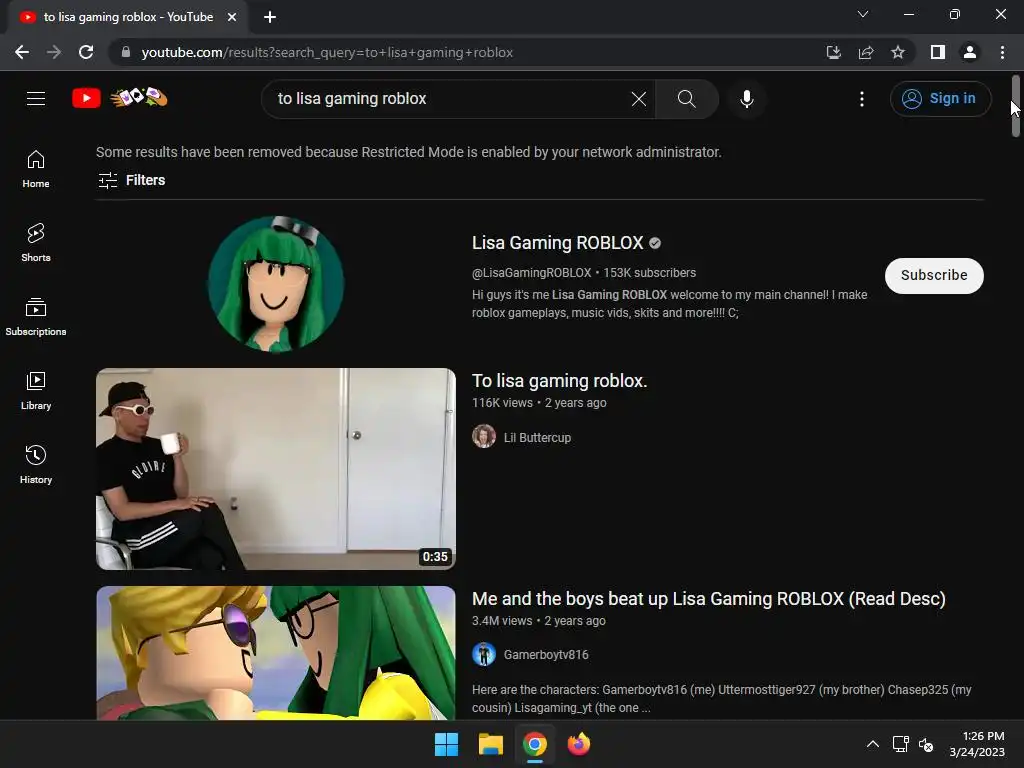Open Me and the boys beat up title
Image resolution: width=1024 pixels, height=768 pixels.
coord(709,599)
